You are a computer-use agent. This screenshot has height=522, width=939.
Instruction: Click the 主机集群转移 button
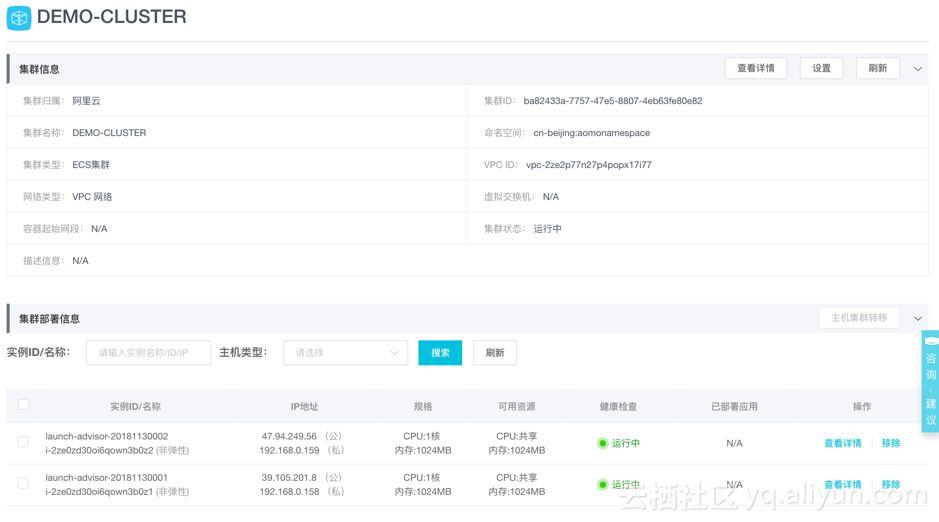[859, 317]
